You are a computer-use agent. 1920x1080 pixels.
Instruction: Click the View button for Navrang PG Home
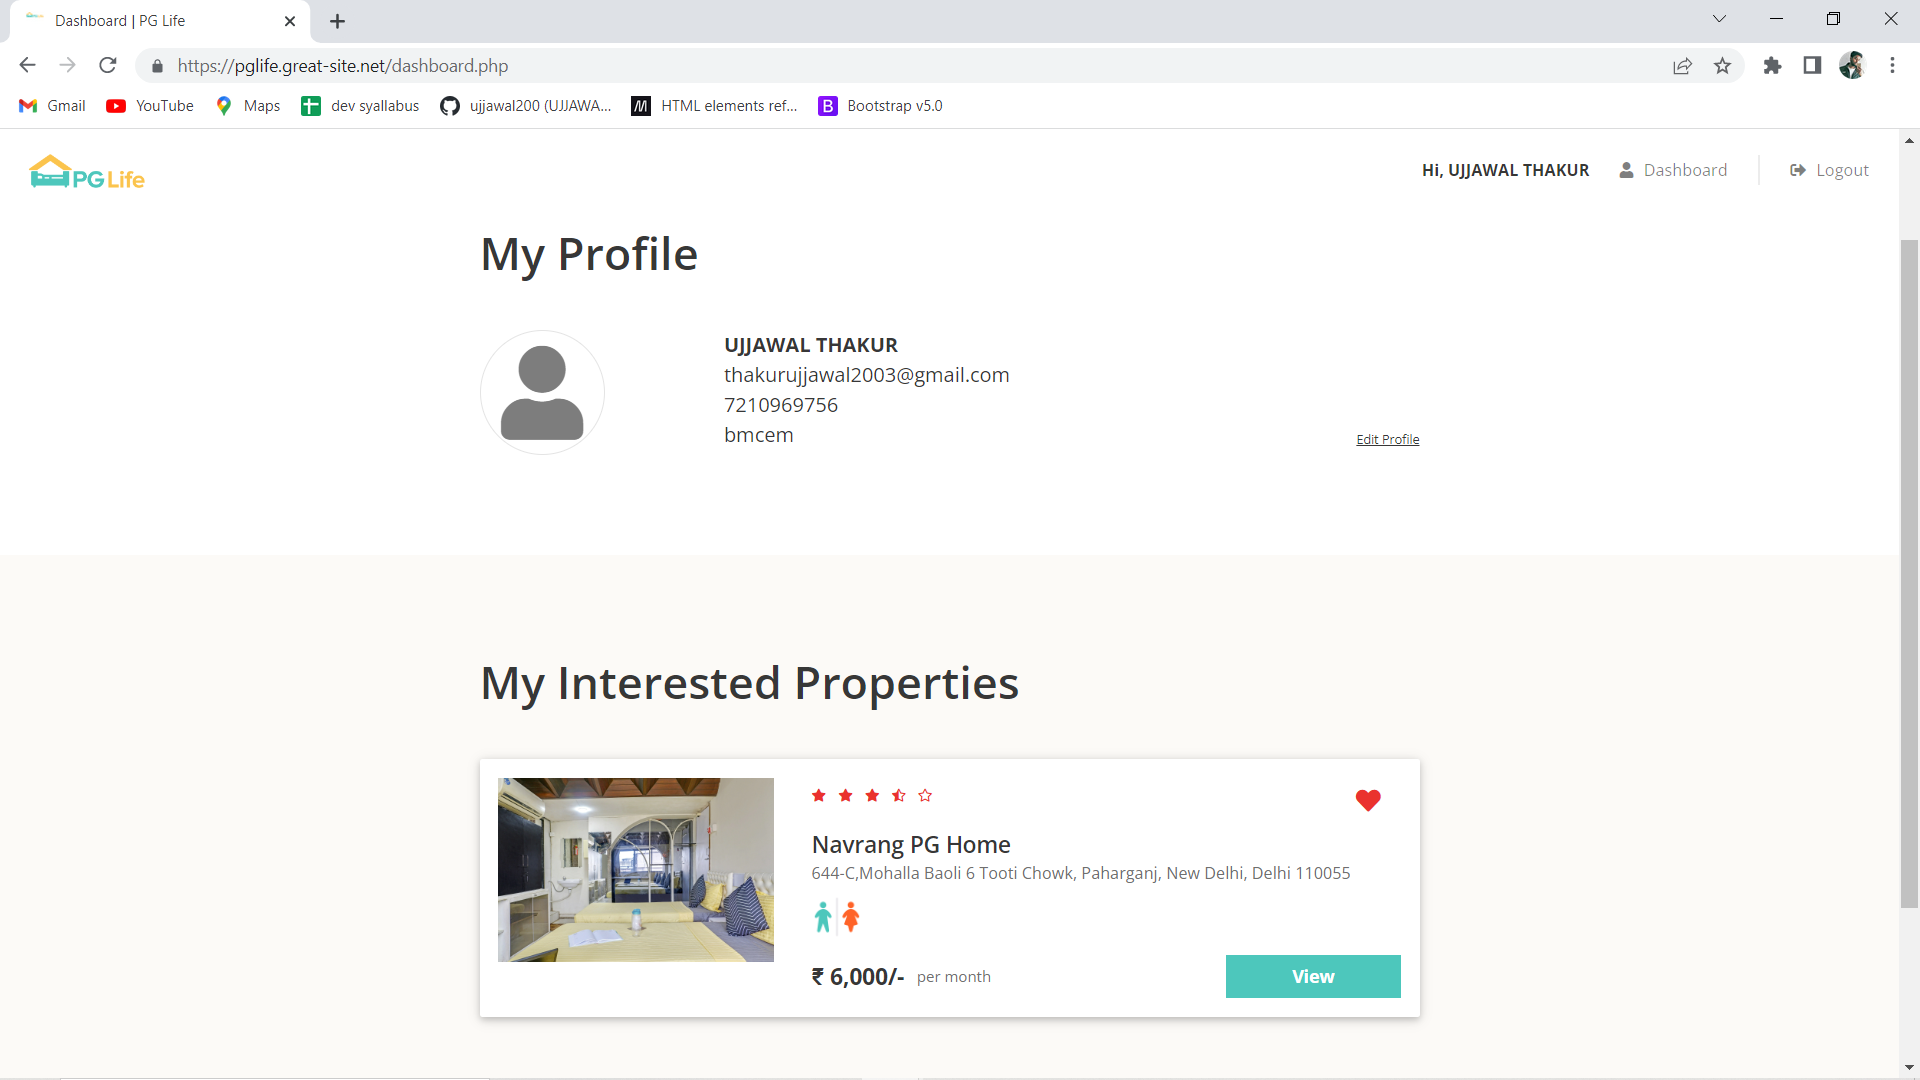[1313, 976]
